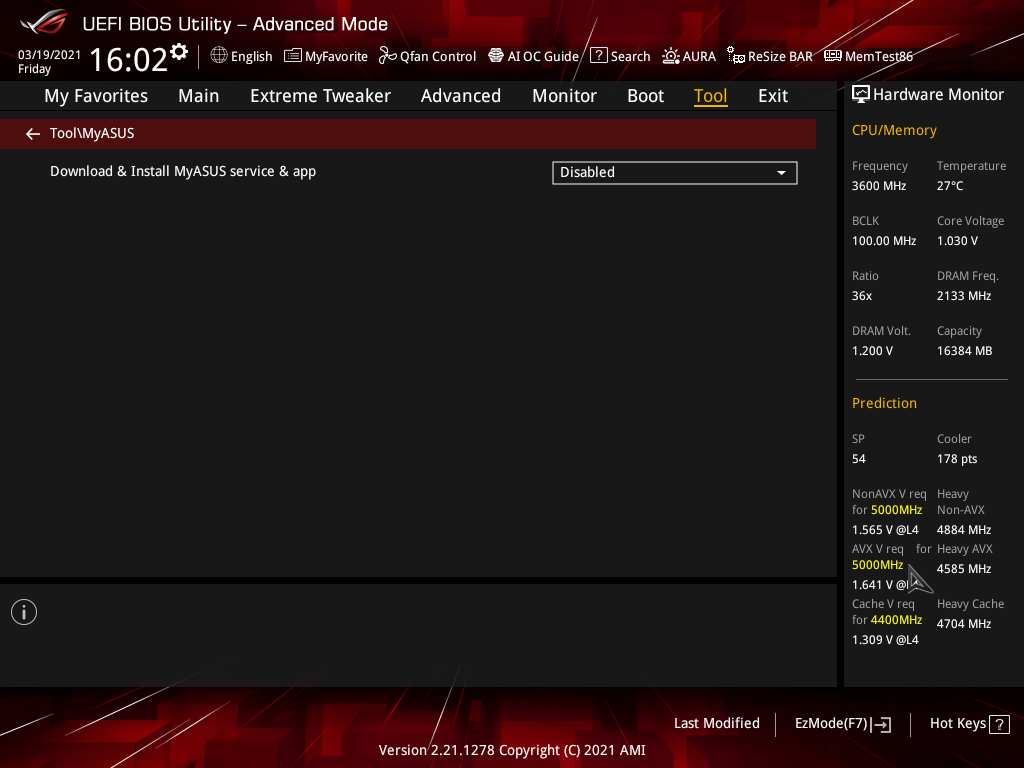Click the info circle icon
This screenshot has width=1024, height=768.
coord(24,612)
